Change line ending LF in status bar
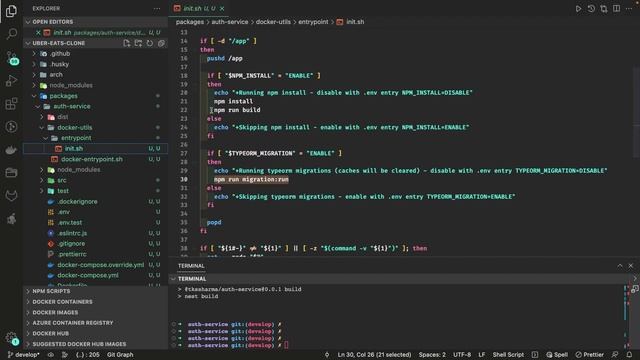 482,355
